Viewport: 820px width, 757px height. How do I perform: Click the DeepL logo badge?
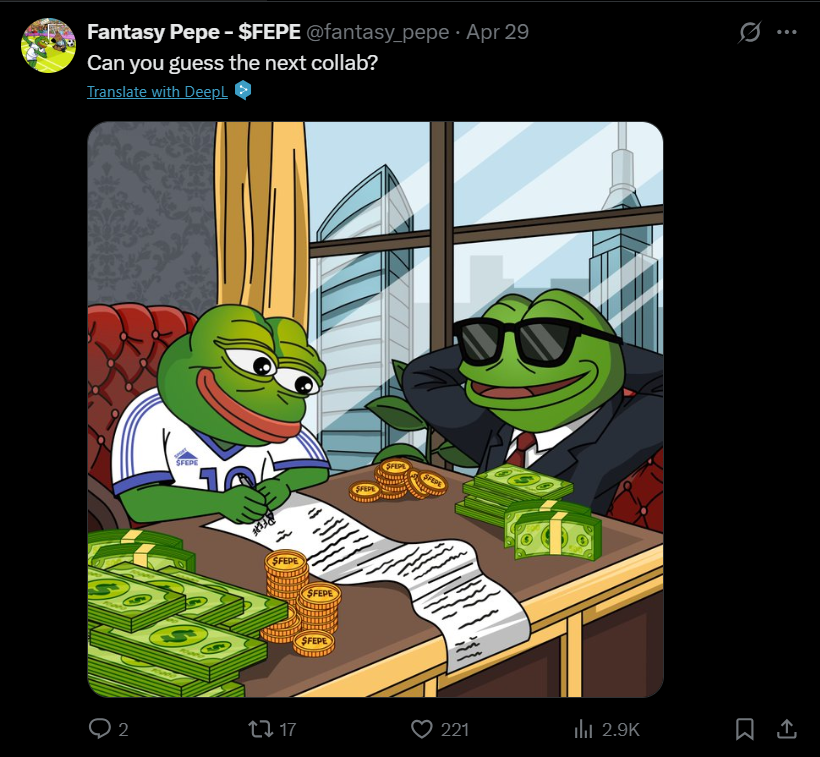pyautogui.click(x=243, y=90)
